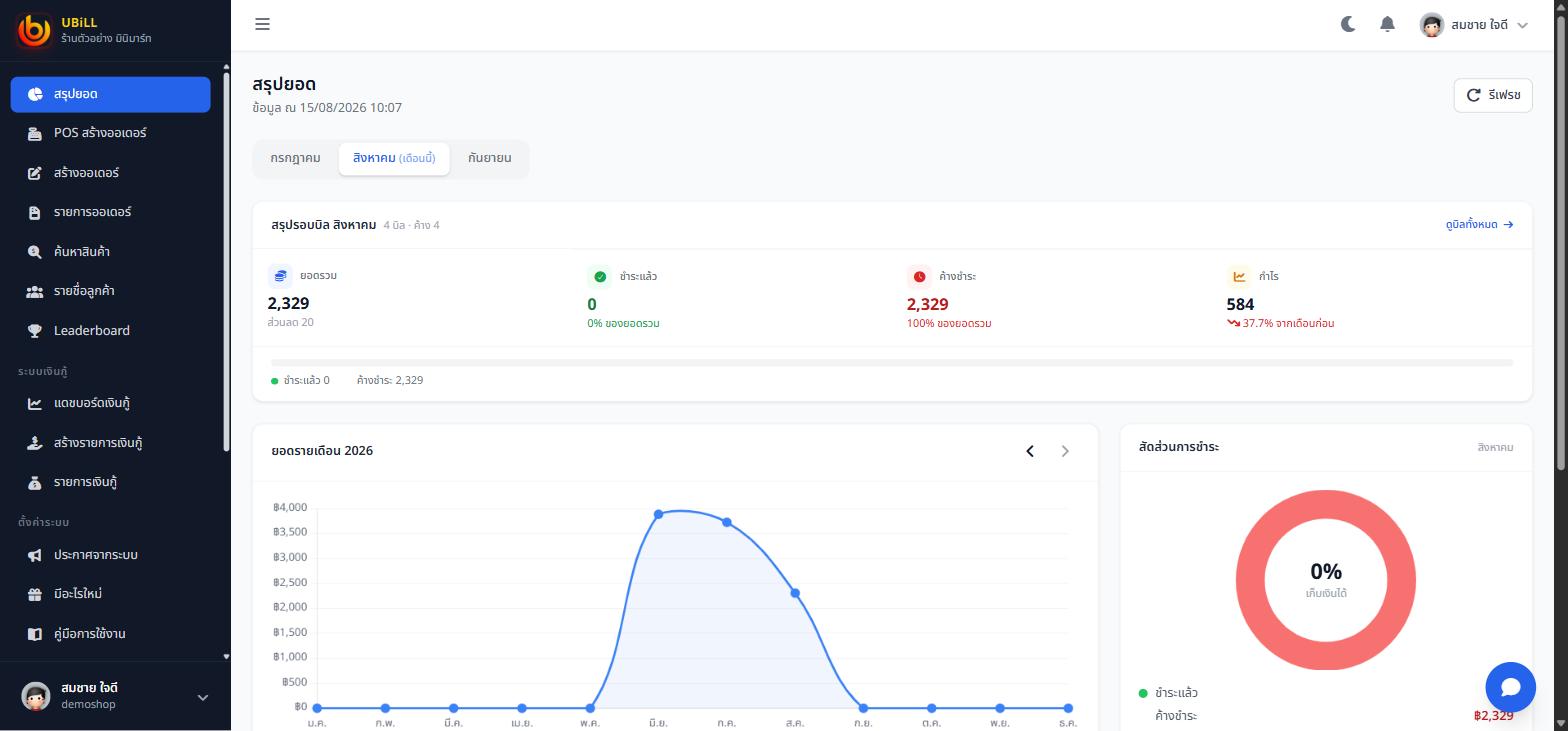
Task: Switch to the กรกฎาคม month tab
Action: point(295,158)
